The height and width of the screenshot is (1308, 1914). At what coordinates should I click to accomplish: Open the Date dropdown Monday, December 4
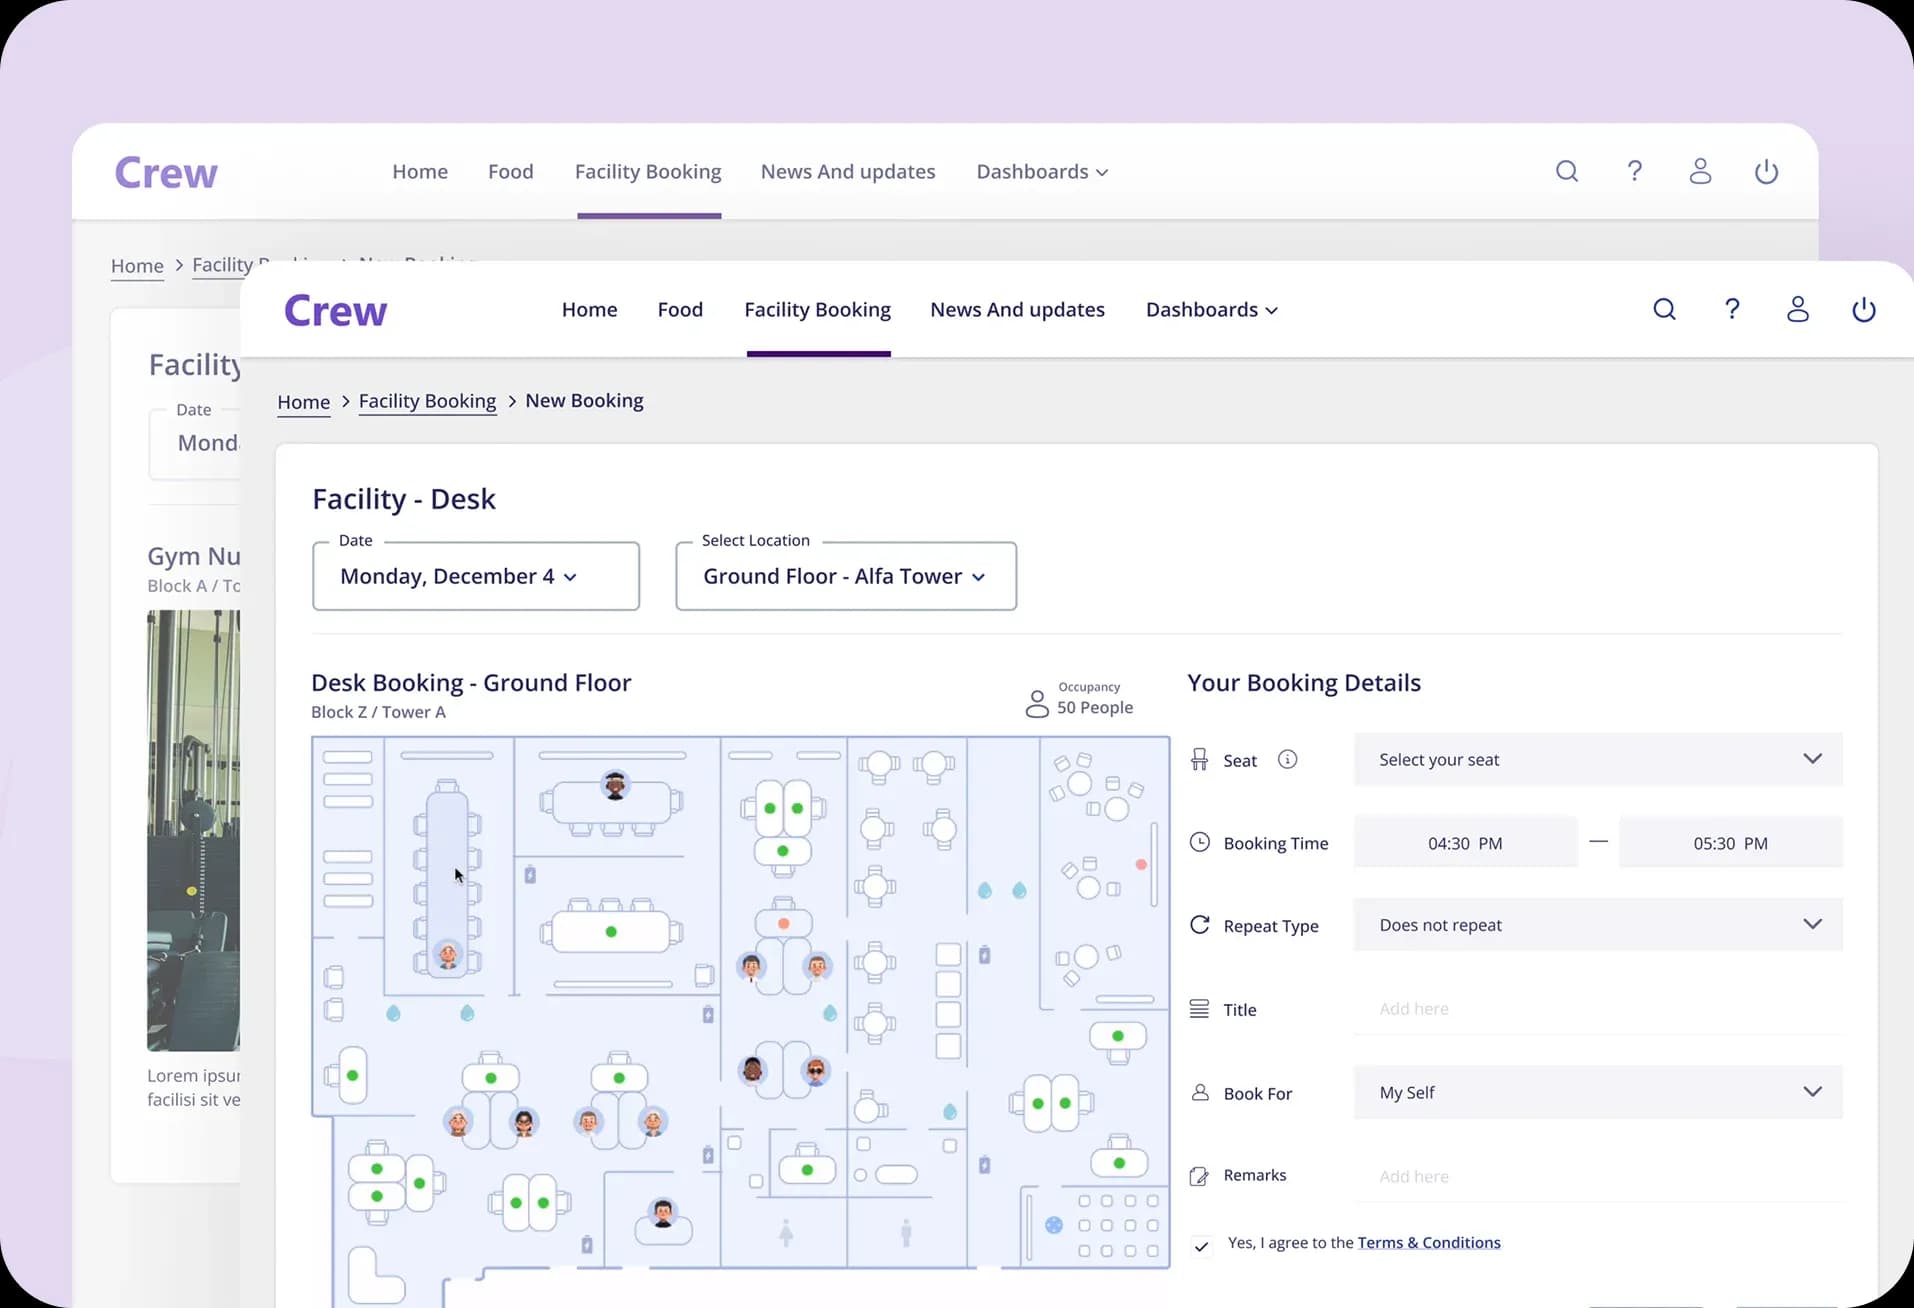[x=476, y=576]
